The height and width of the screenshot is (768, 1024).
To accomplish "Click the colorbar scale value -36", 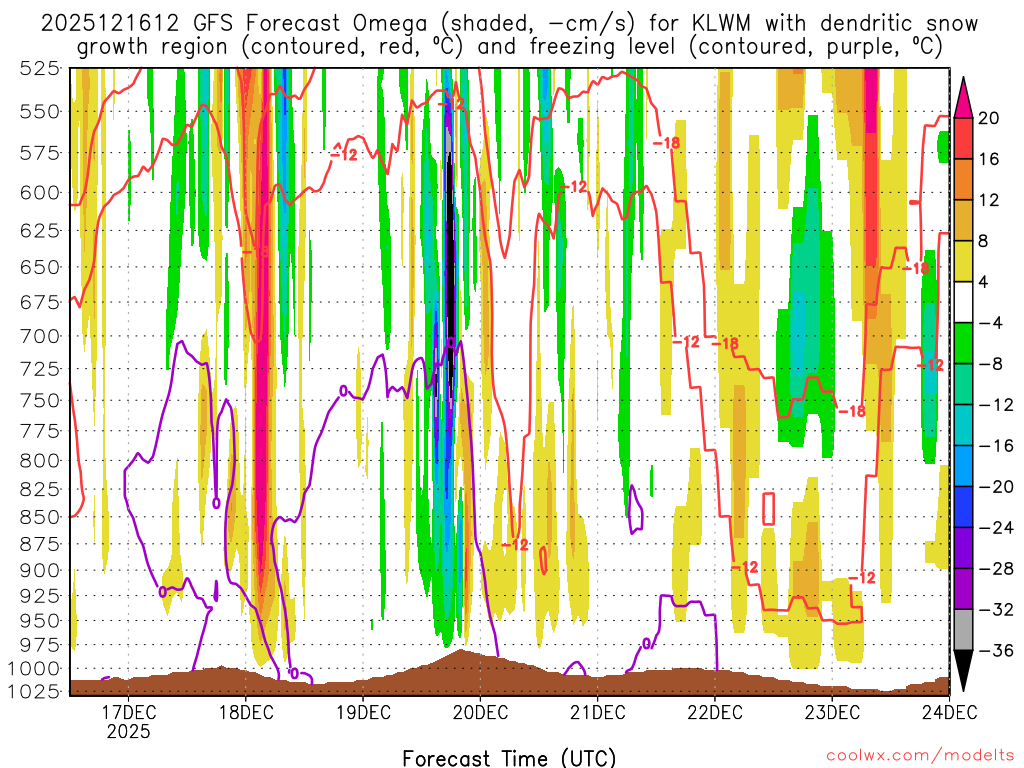I will click(996, 650).
